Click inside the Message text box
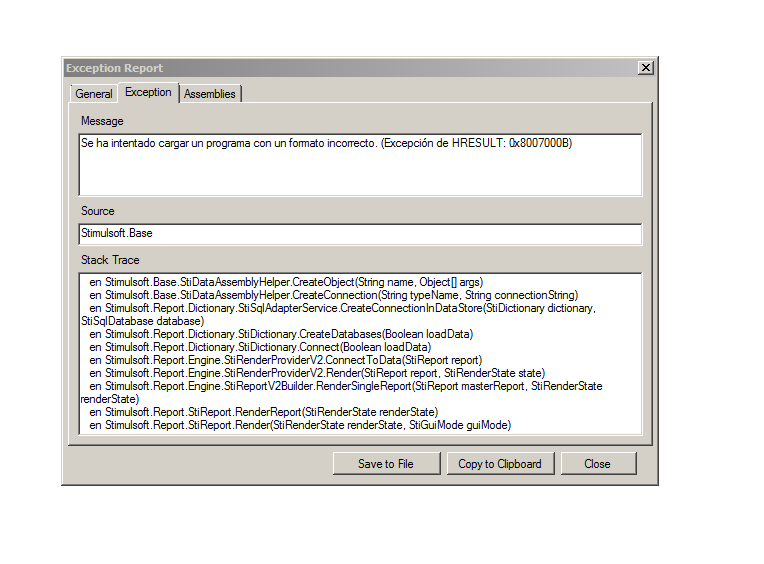 coord(360,165)
